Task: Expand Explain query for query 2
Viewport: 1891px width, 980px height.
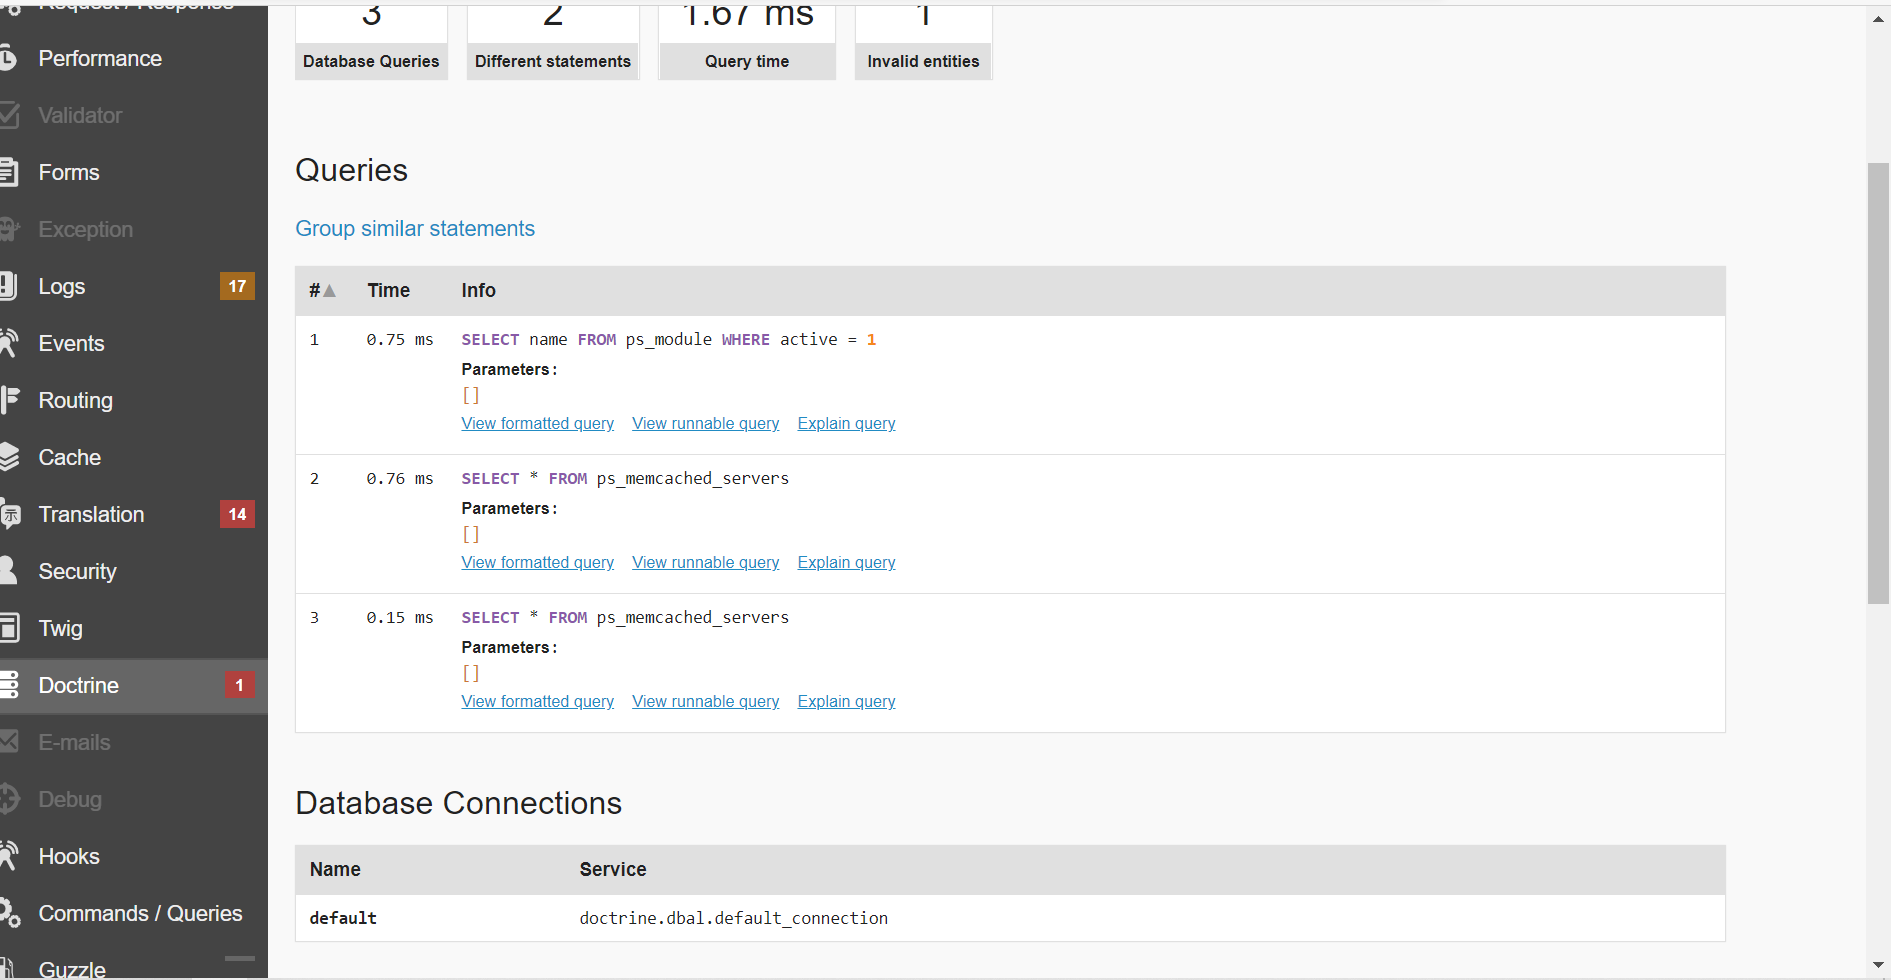Action: coord(846,563)
